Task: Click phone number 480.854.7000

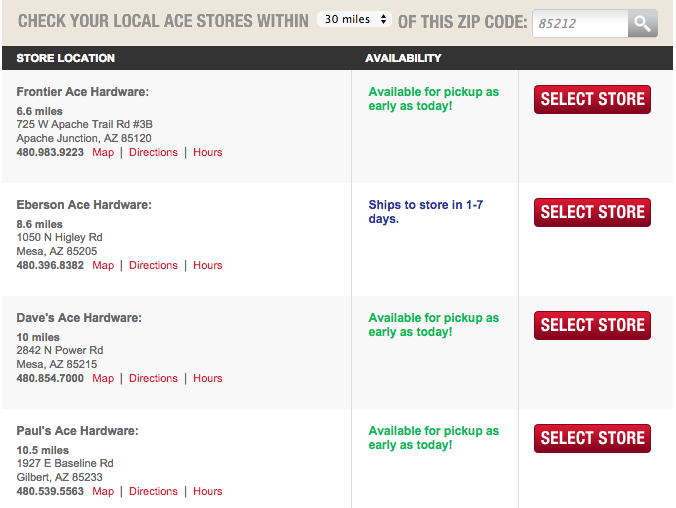Action: (x=50, y=378)
